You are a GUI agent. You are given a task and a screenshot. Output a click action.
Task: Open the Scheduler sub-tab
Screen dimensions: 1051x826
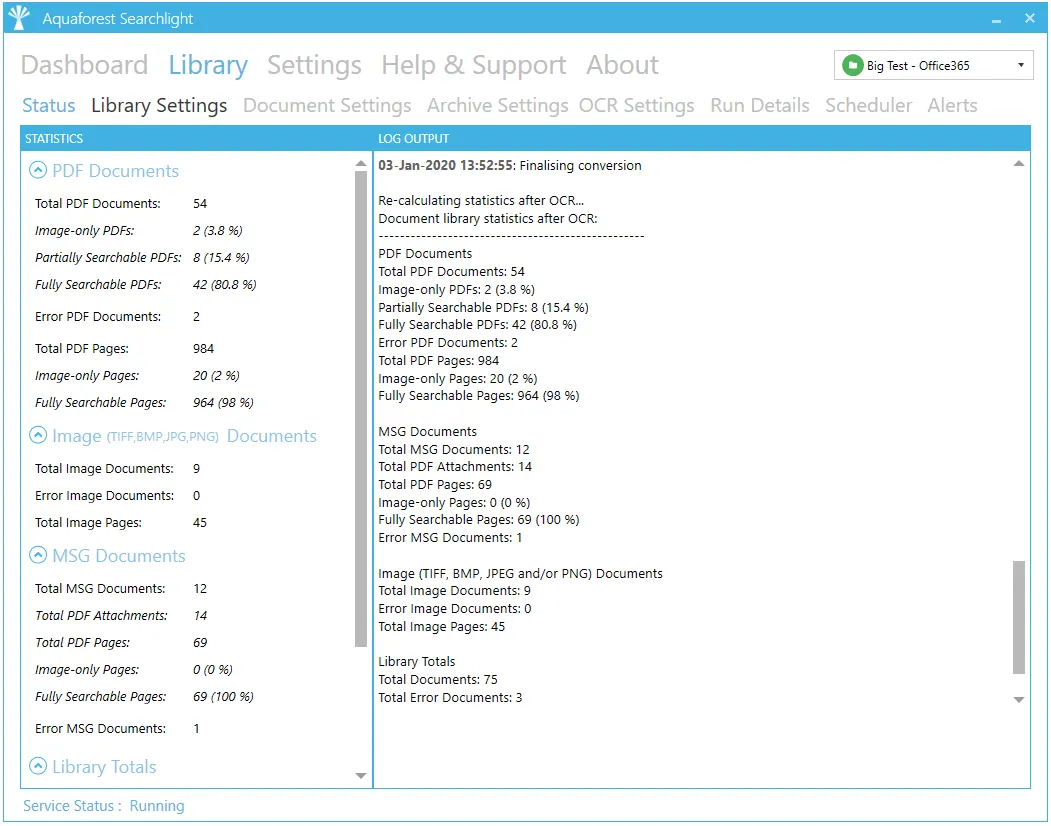868,106
